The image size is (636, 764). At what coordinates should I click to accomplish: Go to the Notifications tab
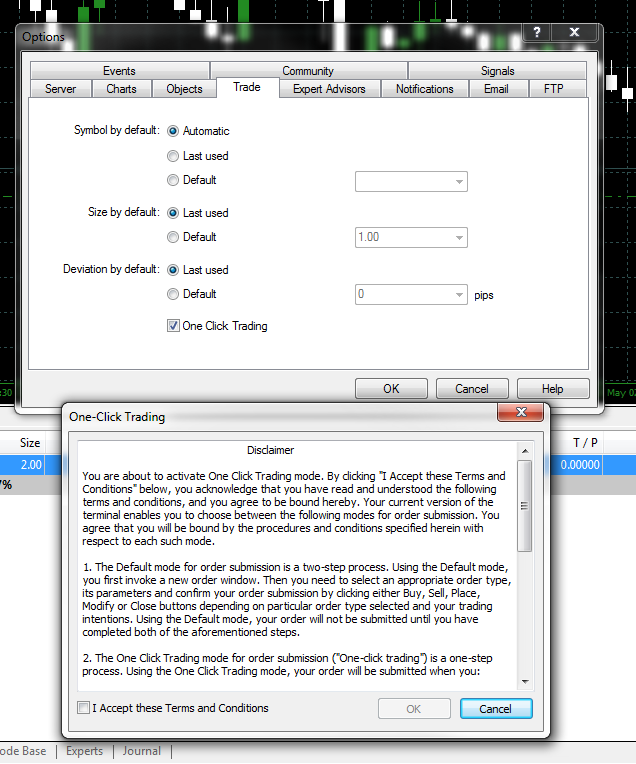click(x=424, y=89)
